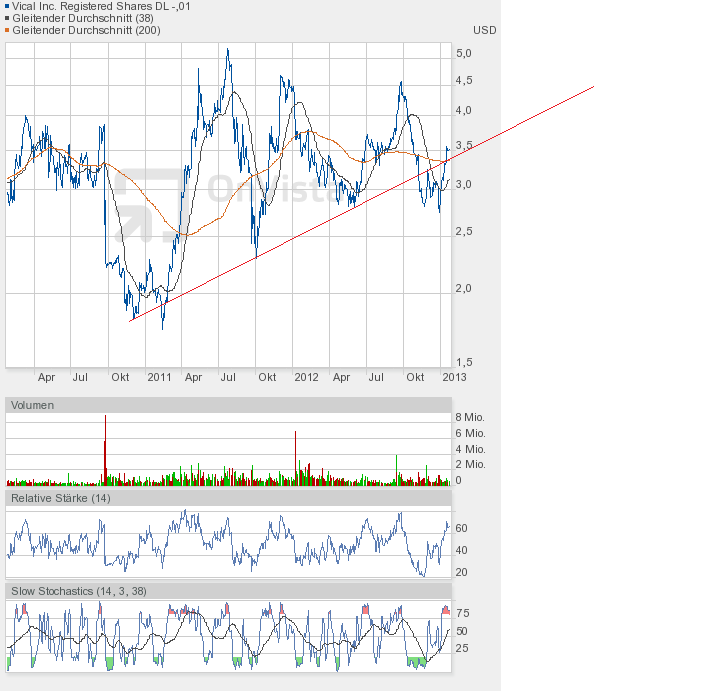Click the 2011 year label on time axis
This screenshot has height=691, width=725.
[x=160, y=377]
